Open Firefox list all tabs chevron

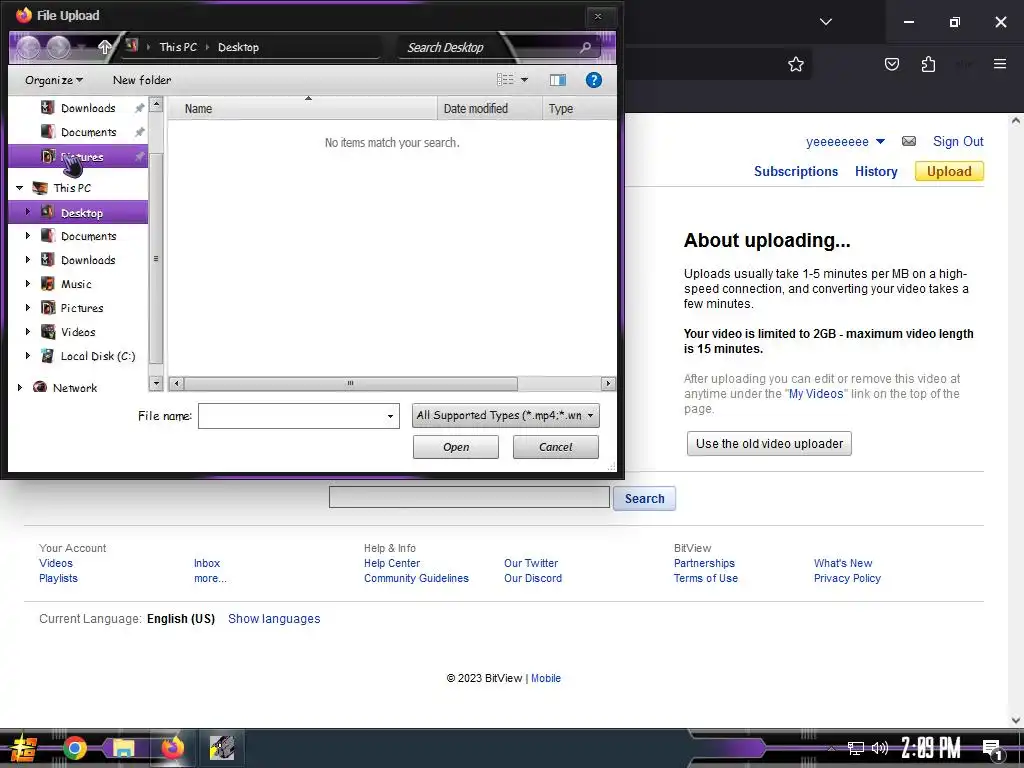click(826, 22)
